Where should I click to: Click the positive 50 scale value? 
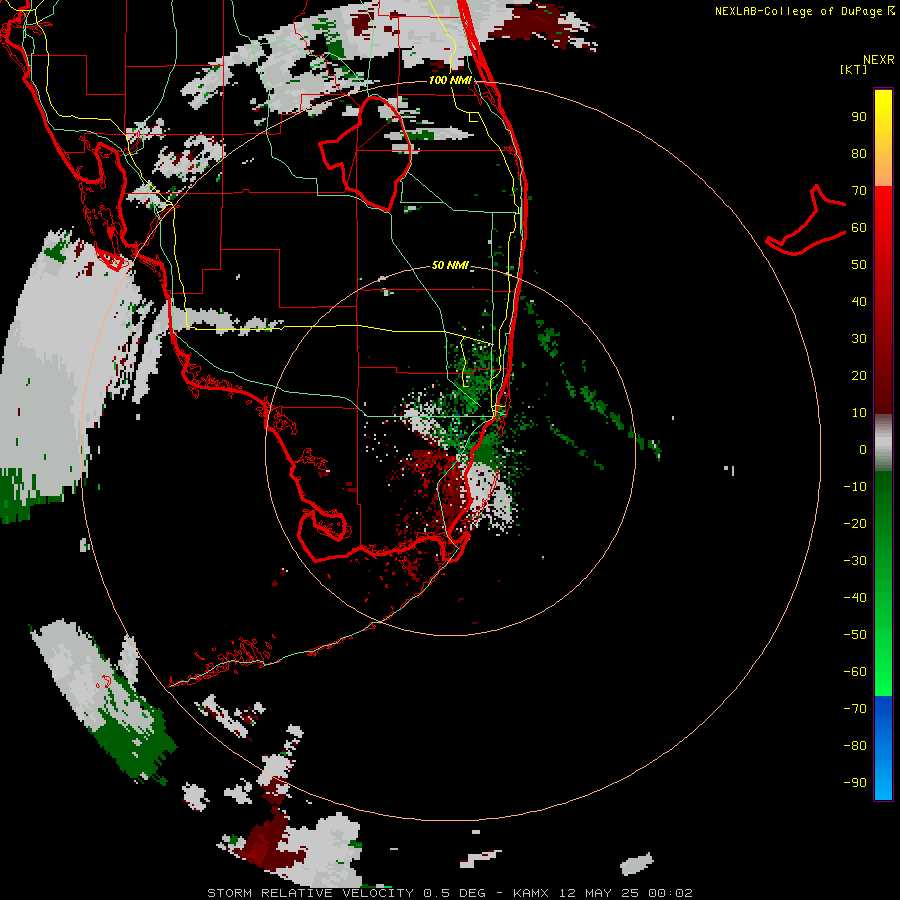coord(859,265)
